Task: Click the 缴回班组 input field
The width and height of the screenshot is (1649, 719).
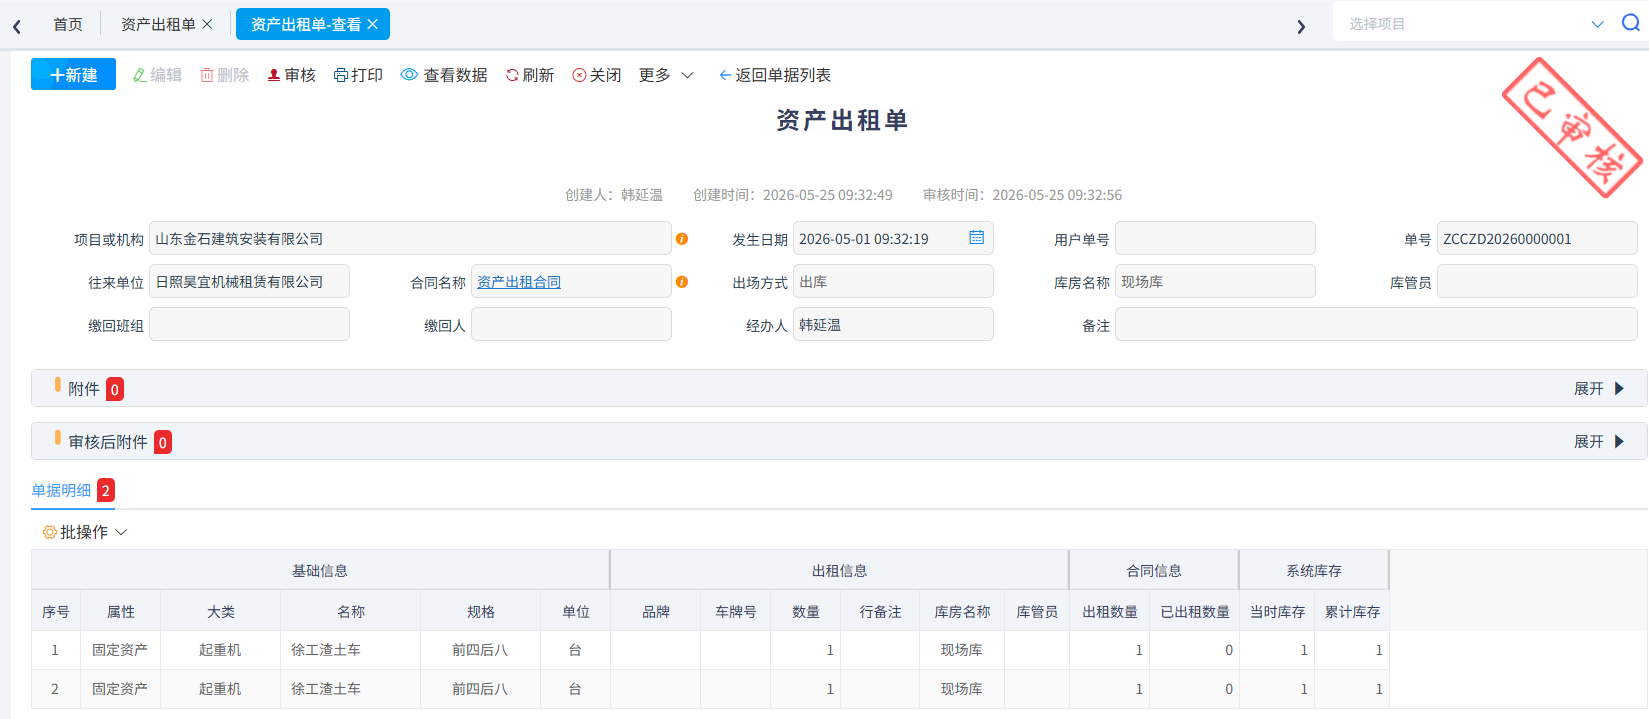Action: coord(249,324)
